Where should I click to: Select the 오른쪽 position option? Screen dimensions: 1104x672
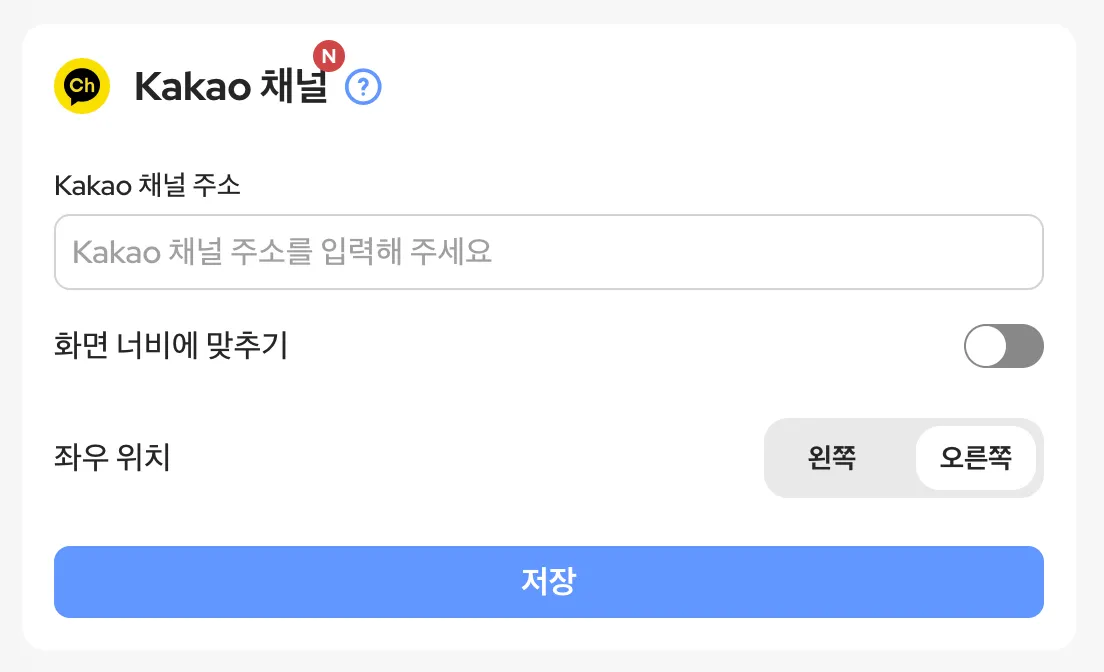(x=975, y=458)
